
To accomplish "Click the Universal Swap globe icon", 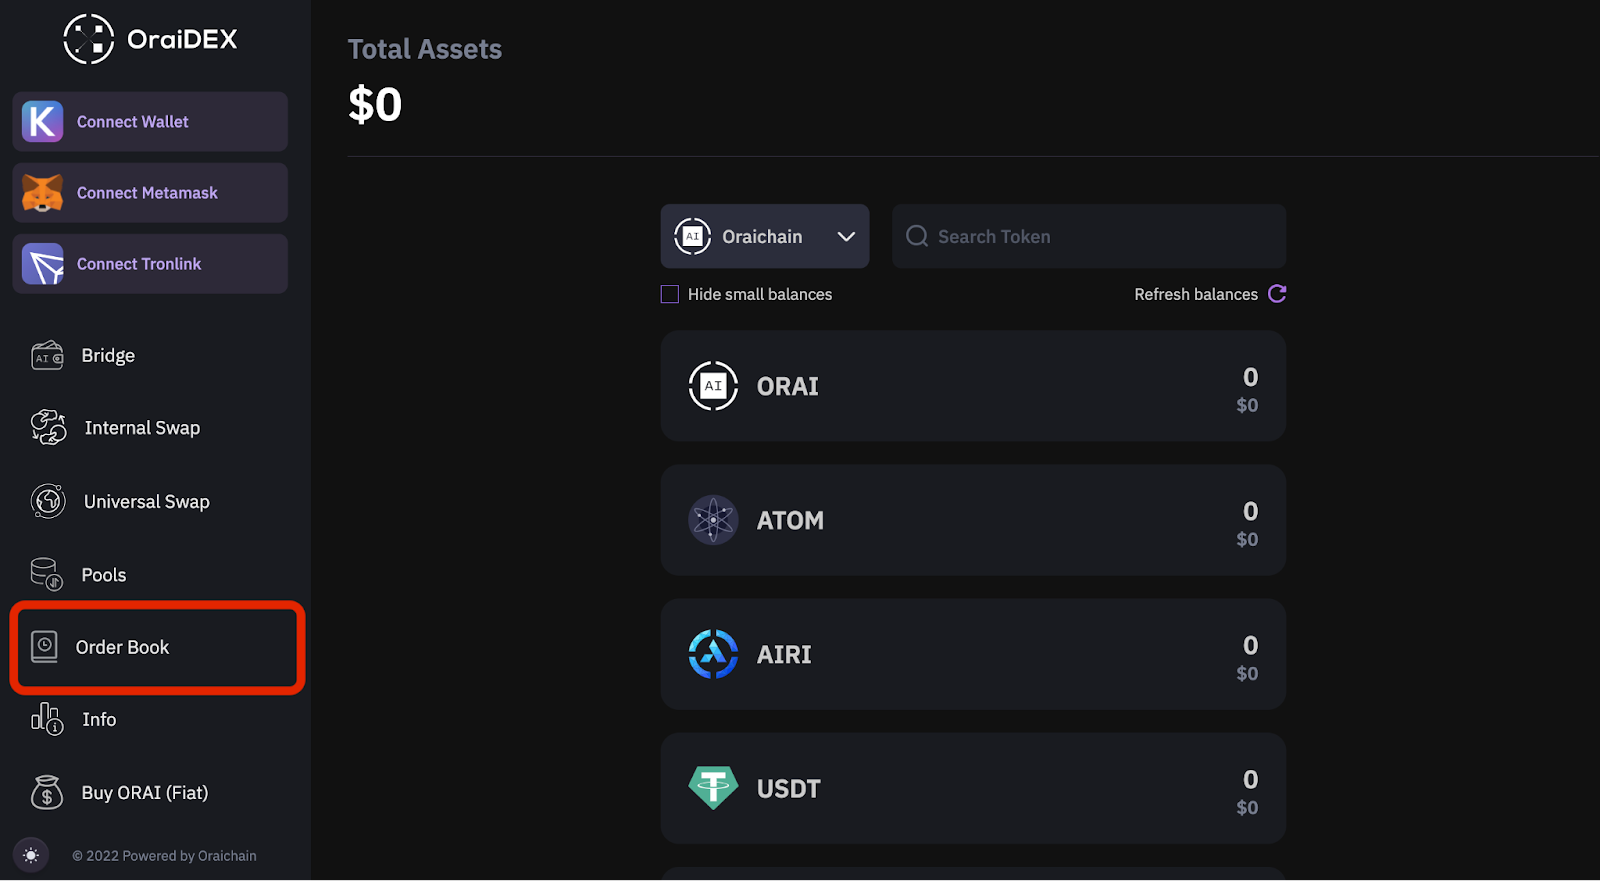I will [x=48, y=501].
